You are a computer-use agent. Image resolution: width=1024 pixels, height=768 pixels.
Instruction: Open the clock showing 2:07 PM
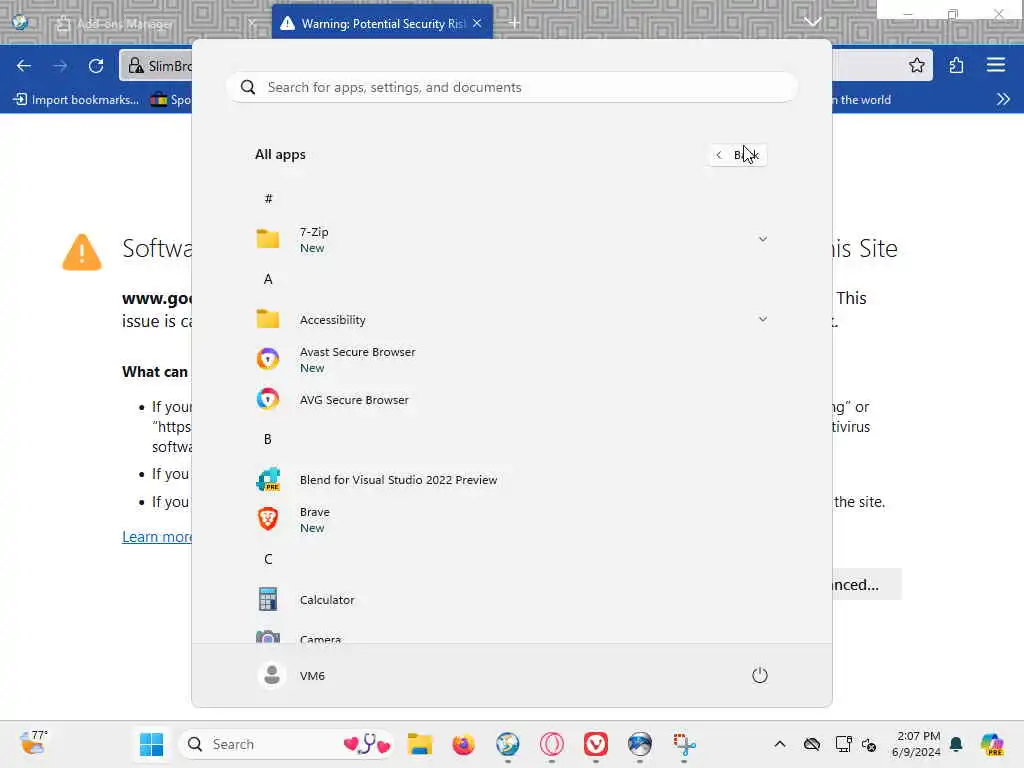click(x=918, y=744)
